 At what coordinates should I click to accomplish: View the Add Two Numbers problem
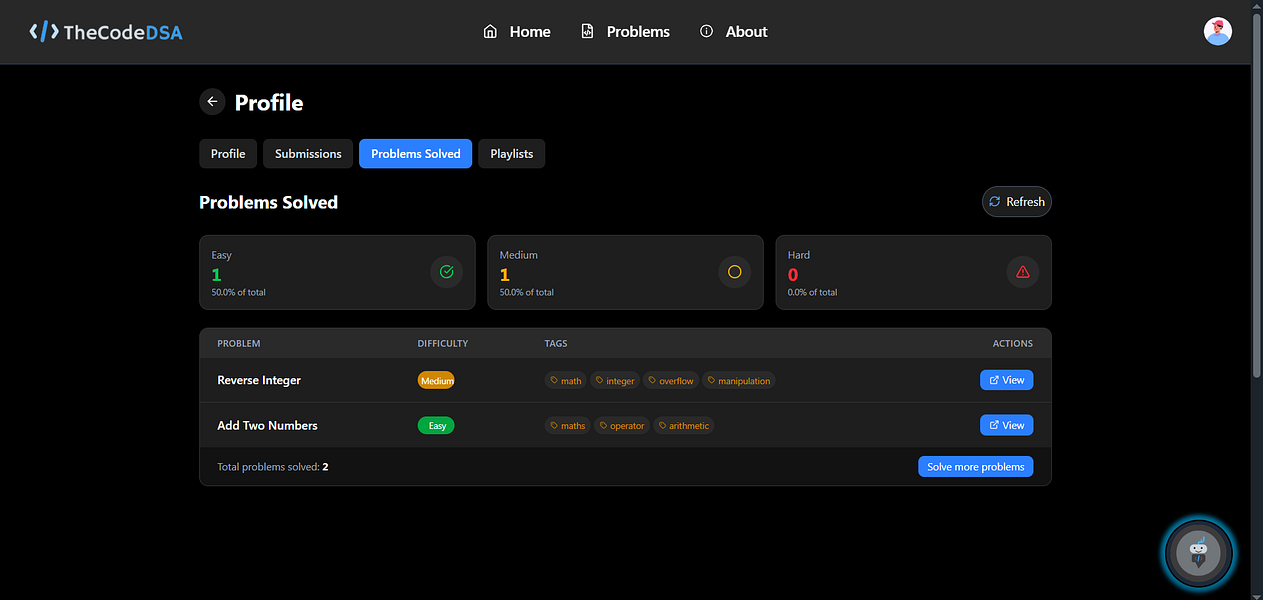[x=1006, y=425]
